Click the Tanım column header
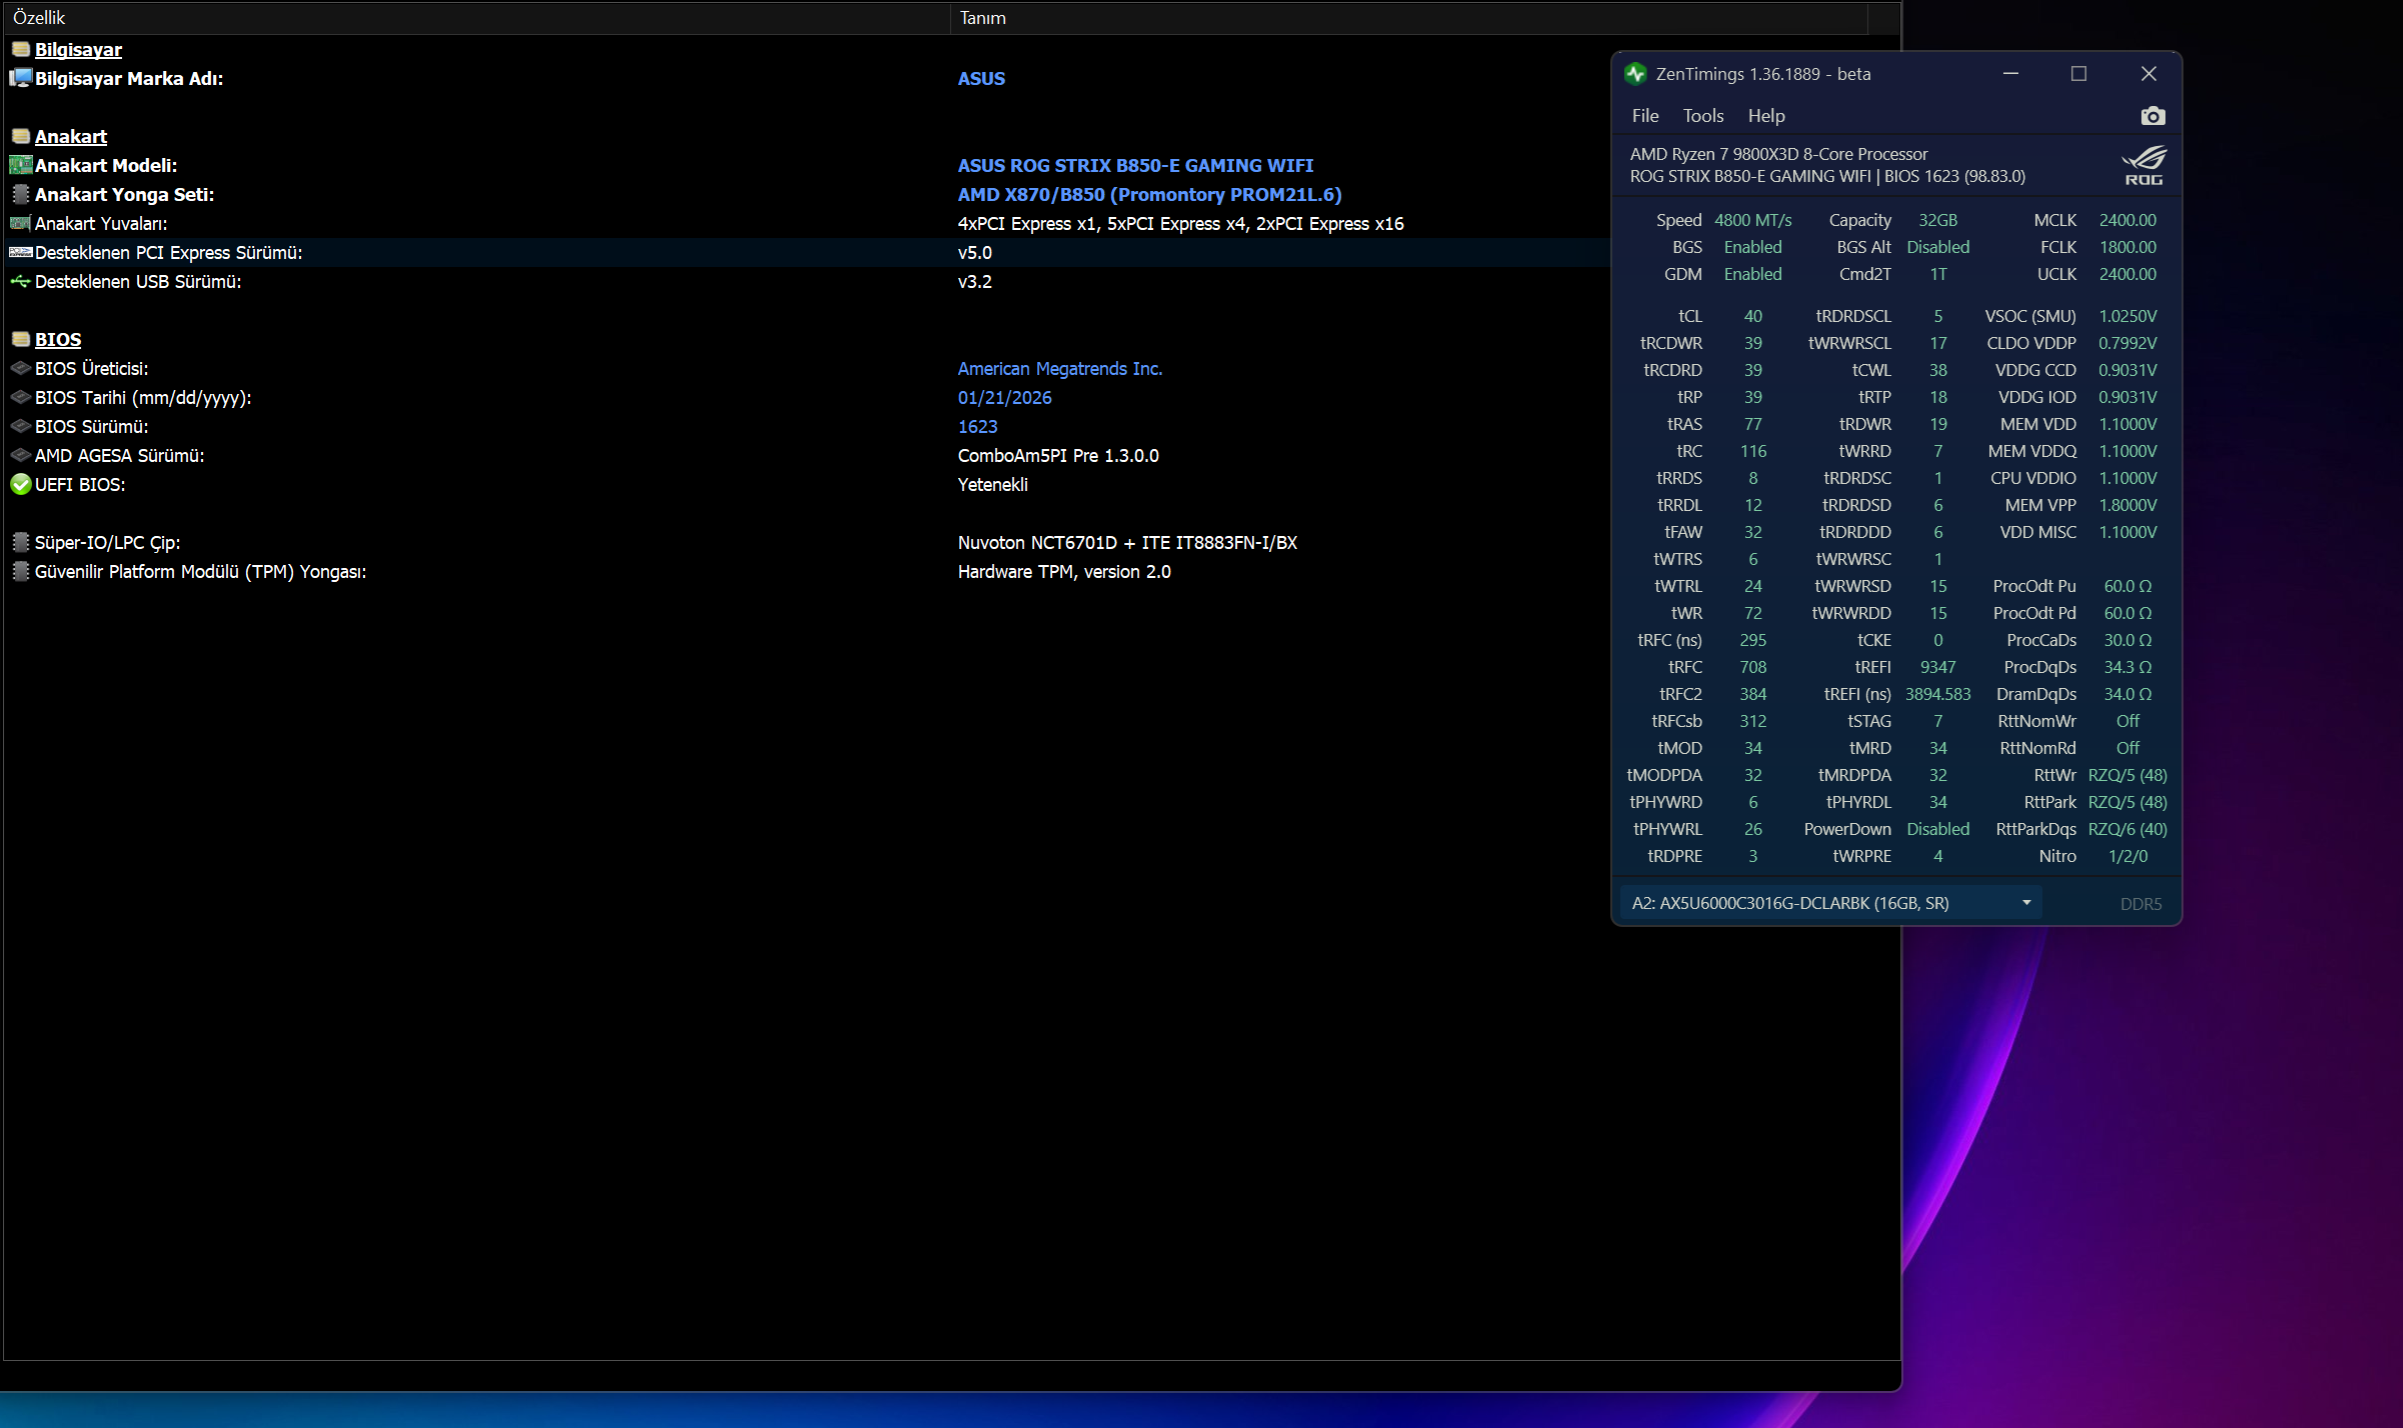 point(1409,18)
